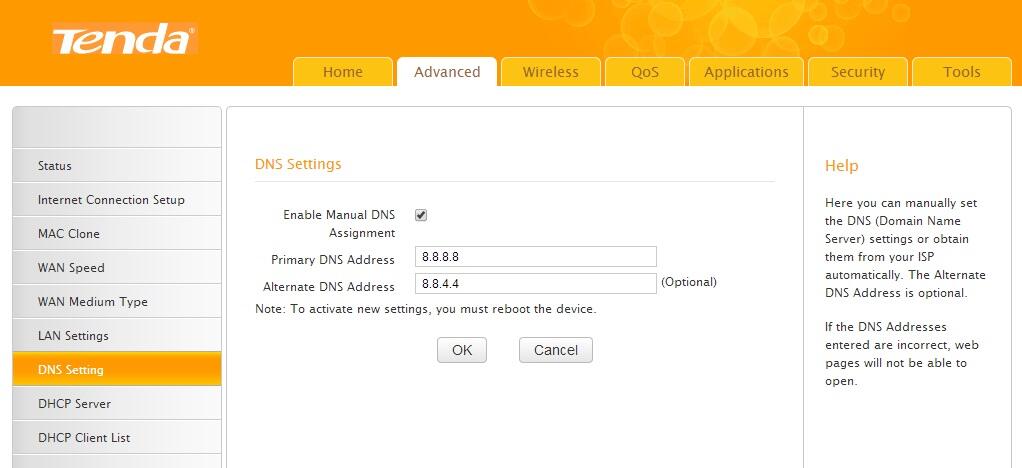This screenshot has height=468, width=1022.
Task: Click the Alternate DNS Address field
Action: point(535,284)
